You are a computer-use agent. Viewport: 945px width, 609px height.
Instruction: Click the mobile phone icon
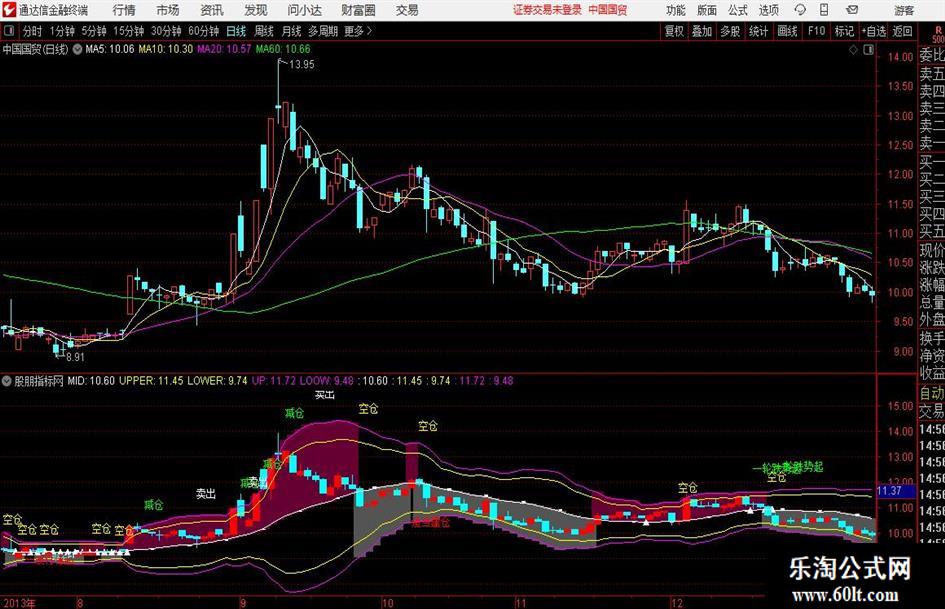click(824, 10)
